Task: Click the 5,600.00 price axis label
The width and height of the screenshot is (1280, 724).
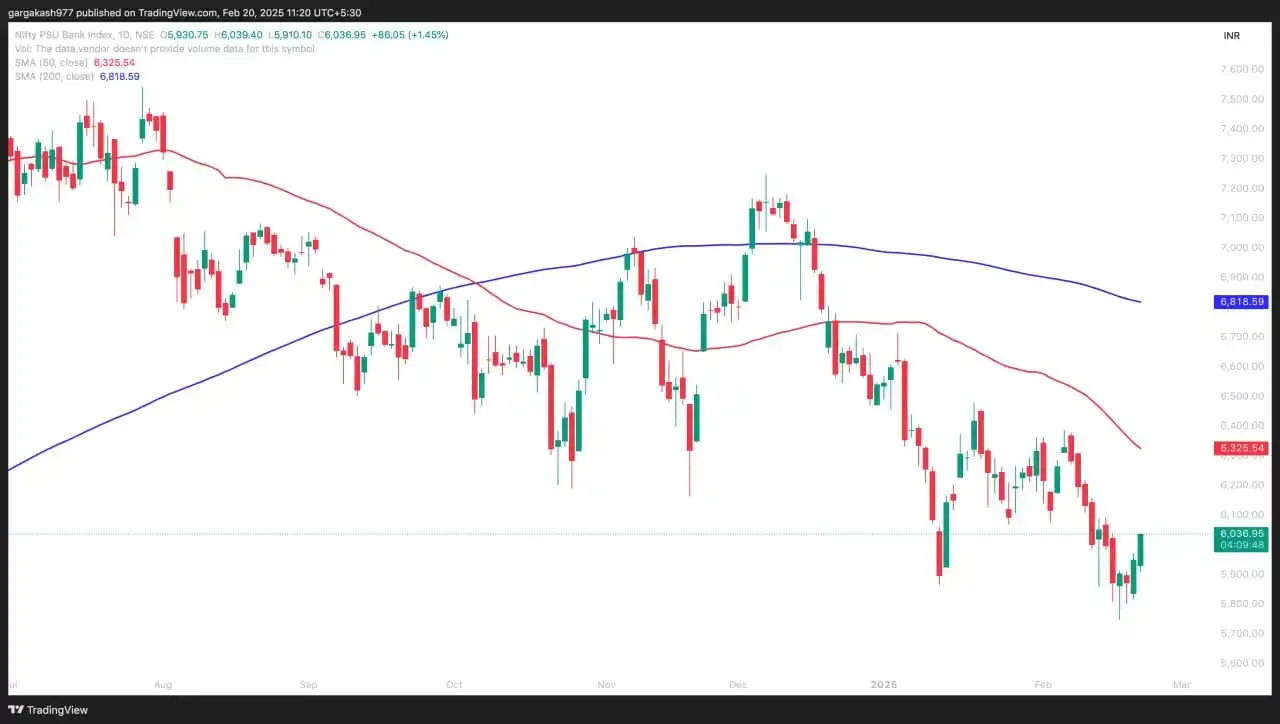Action: 1242,663
